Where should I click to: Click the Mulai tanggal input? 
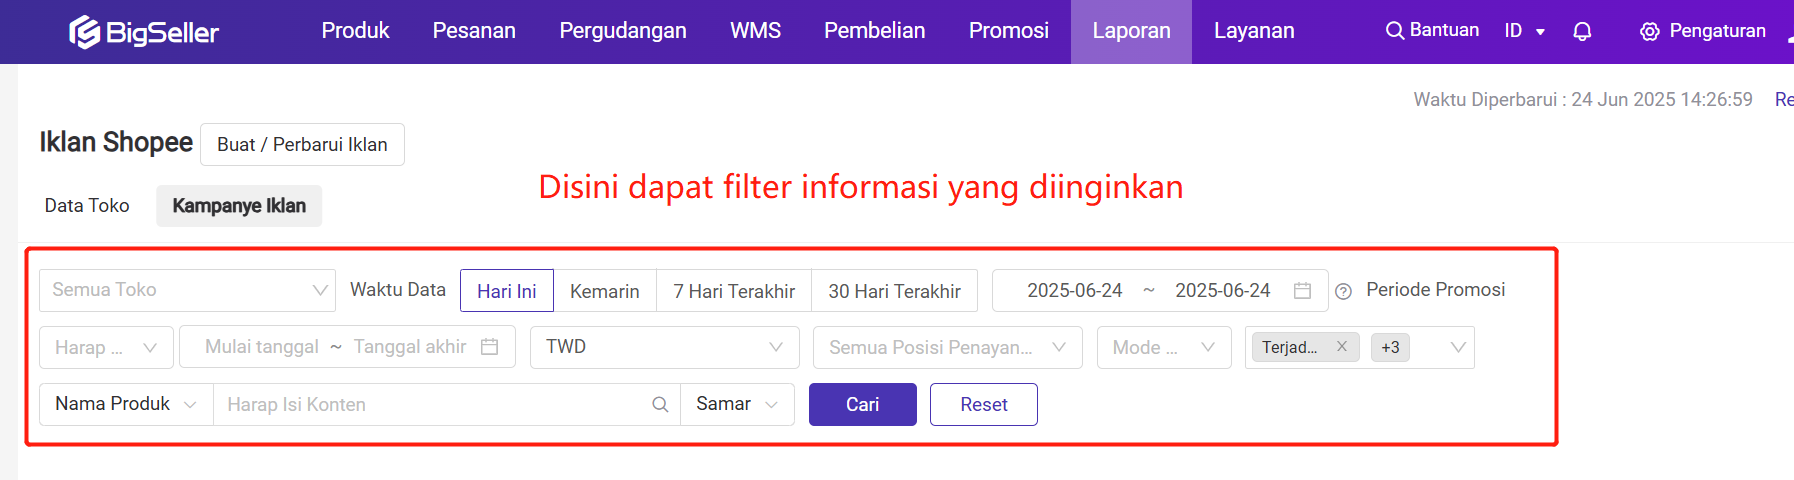(262, 346)
